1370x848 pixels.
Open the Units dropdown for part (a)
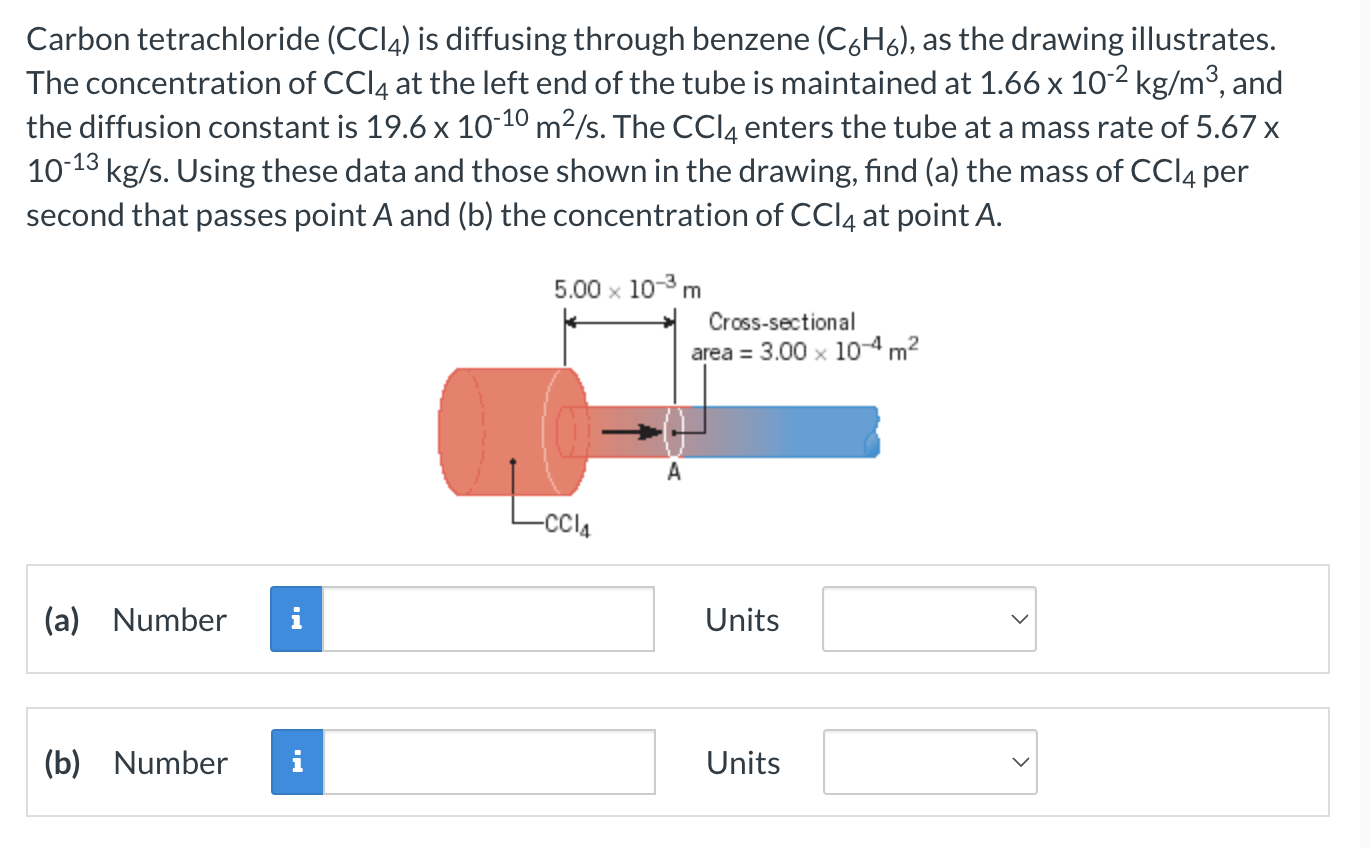point(928,619)
